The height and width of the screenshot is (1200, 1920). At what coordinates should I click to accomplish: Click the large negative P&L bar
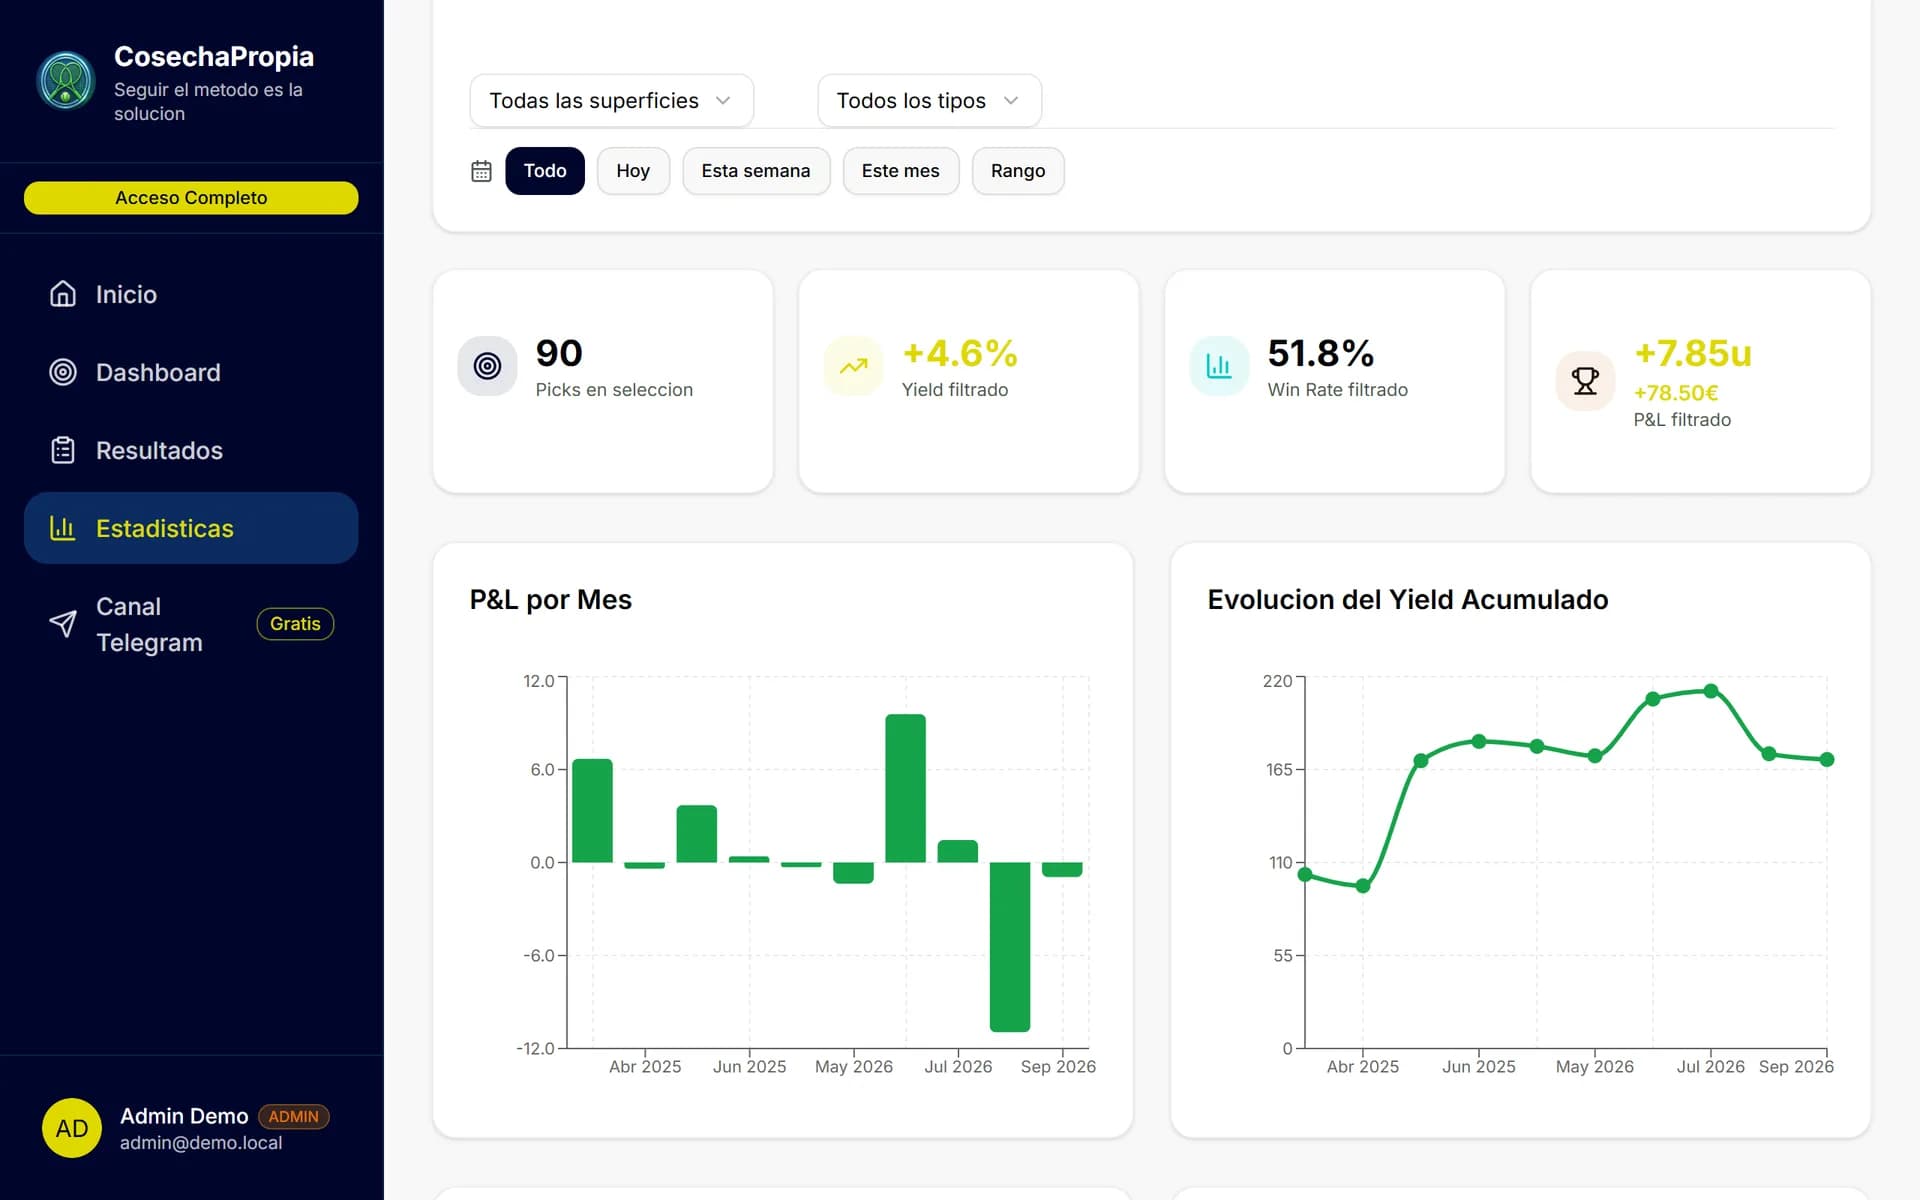1010,946
